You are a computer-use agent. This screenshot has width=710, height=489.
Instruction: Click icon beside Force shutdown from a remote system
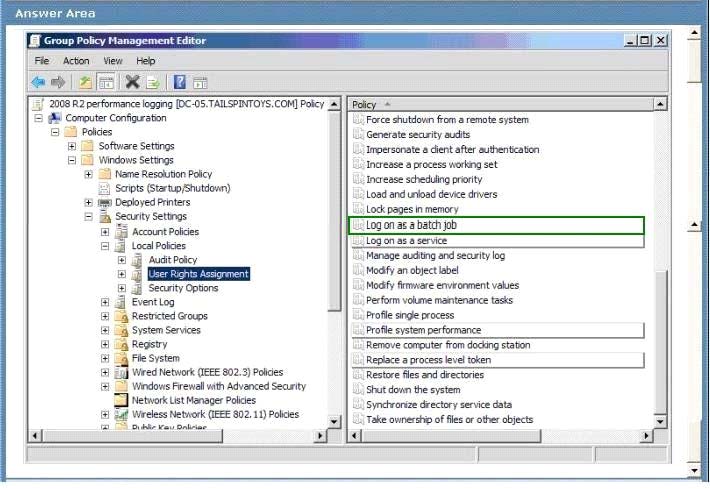(358, 120)
